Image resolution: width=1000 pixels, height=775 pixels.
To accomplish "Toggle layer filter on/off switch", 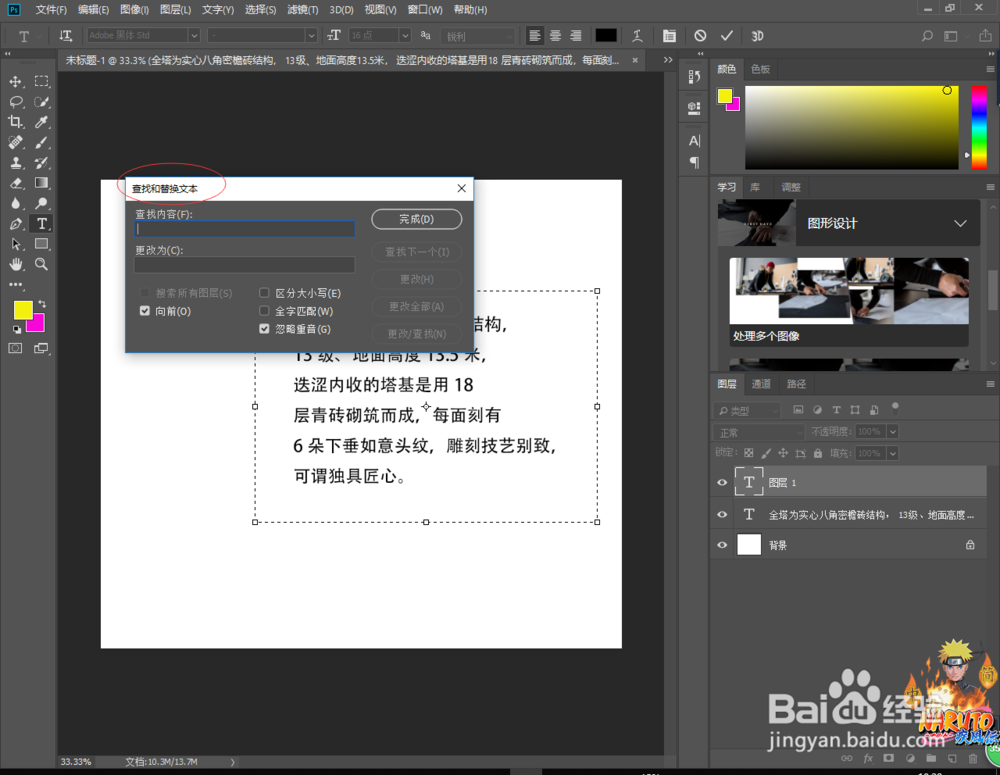I will (895, 408).
